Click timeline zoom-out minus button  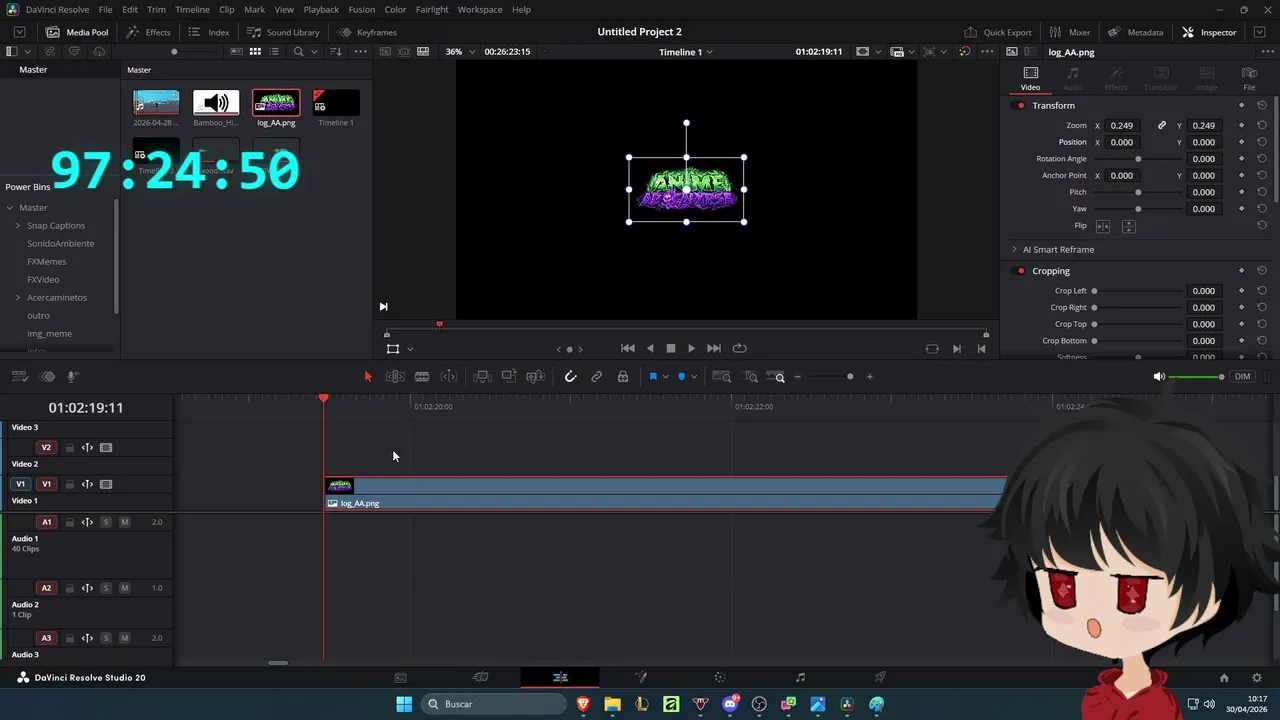(x=797, y=377)
